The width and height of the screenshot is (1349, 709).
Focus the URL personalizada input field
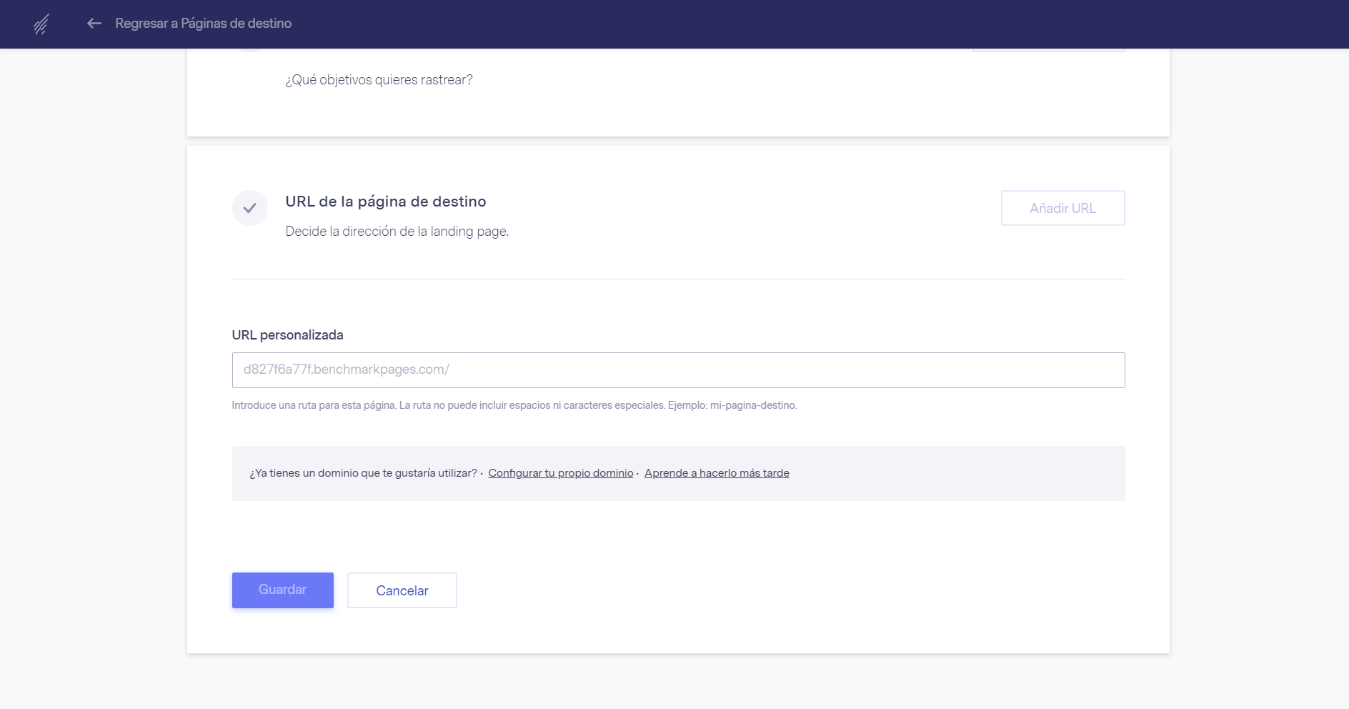coord(678,370)
